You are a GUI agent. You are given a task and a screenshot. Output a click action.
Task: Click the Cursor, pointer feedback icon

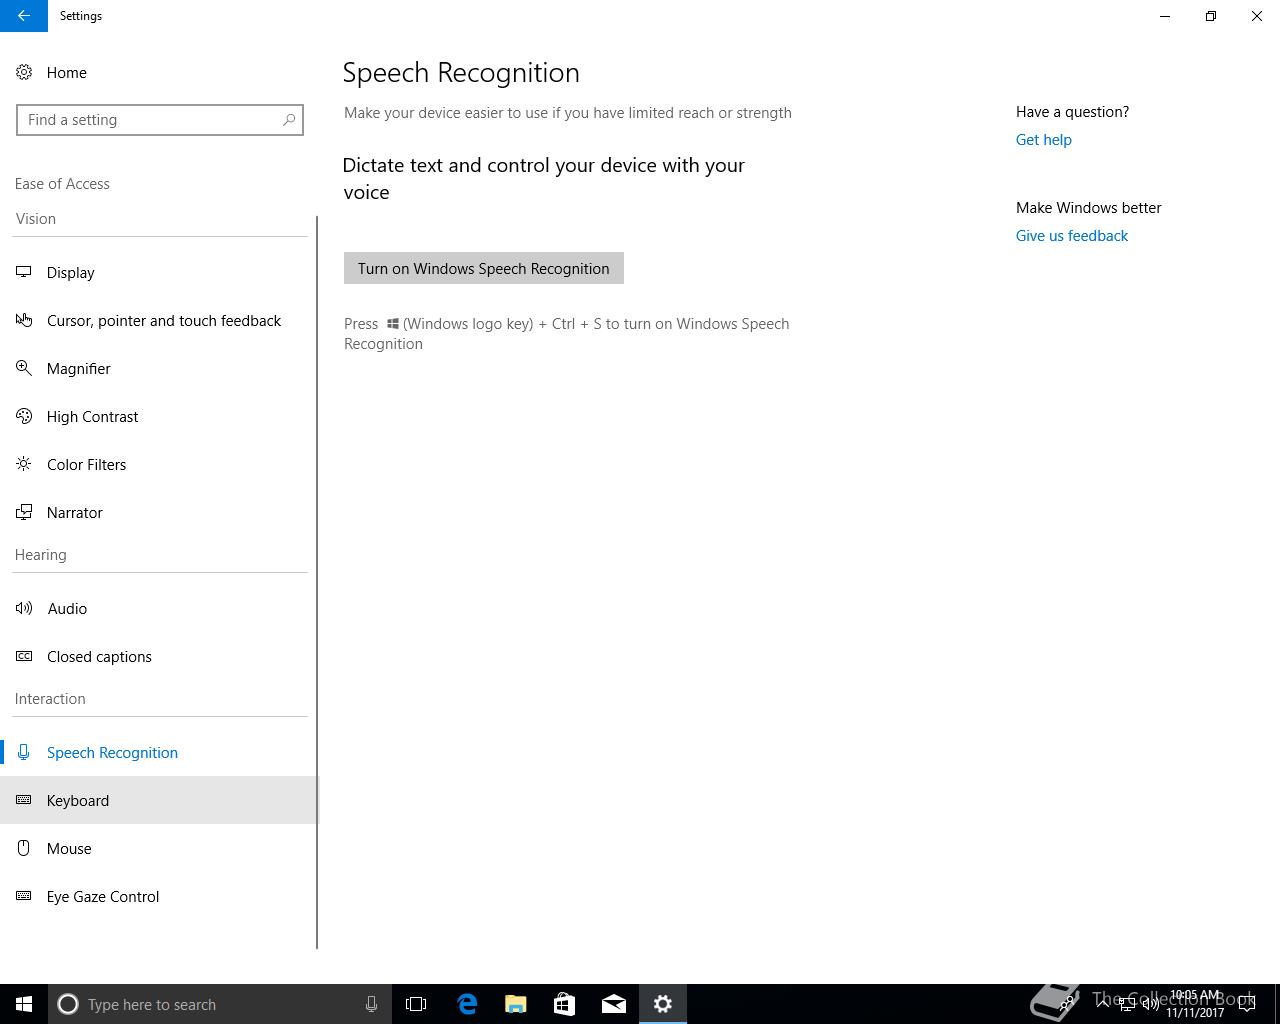pos(24,320)
